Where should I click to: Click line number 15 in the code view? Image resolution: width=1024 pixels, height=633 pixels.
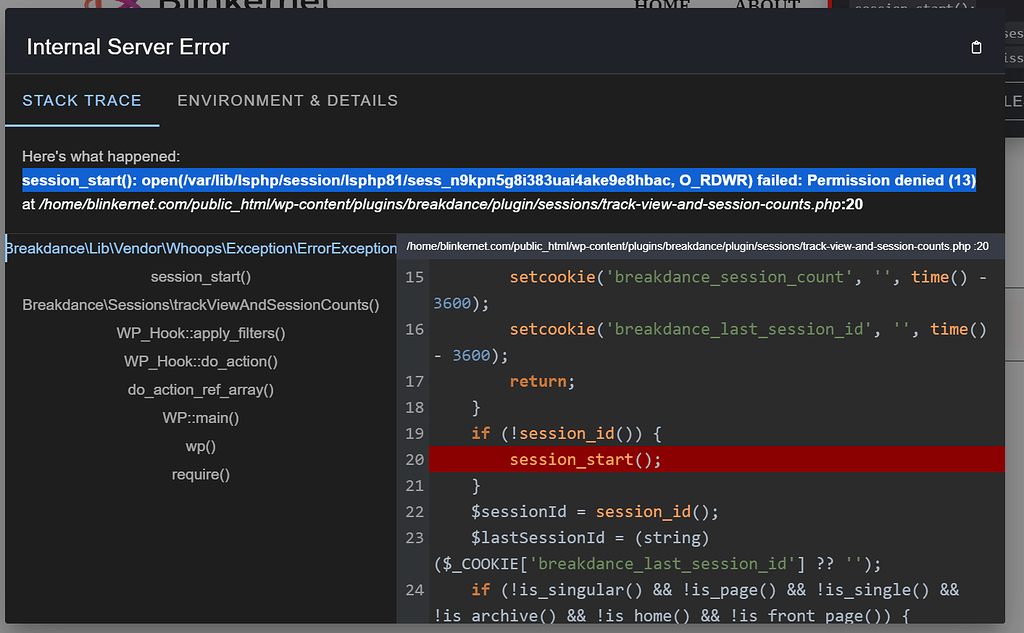click(x=414, y=277)
